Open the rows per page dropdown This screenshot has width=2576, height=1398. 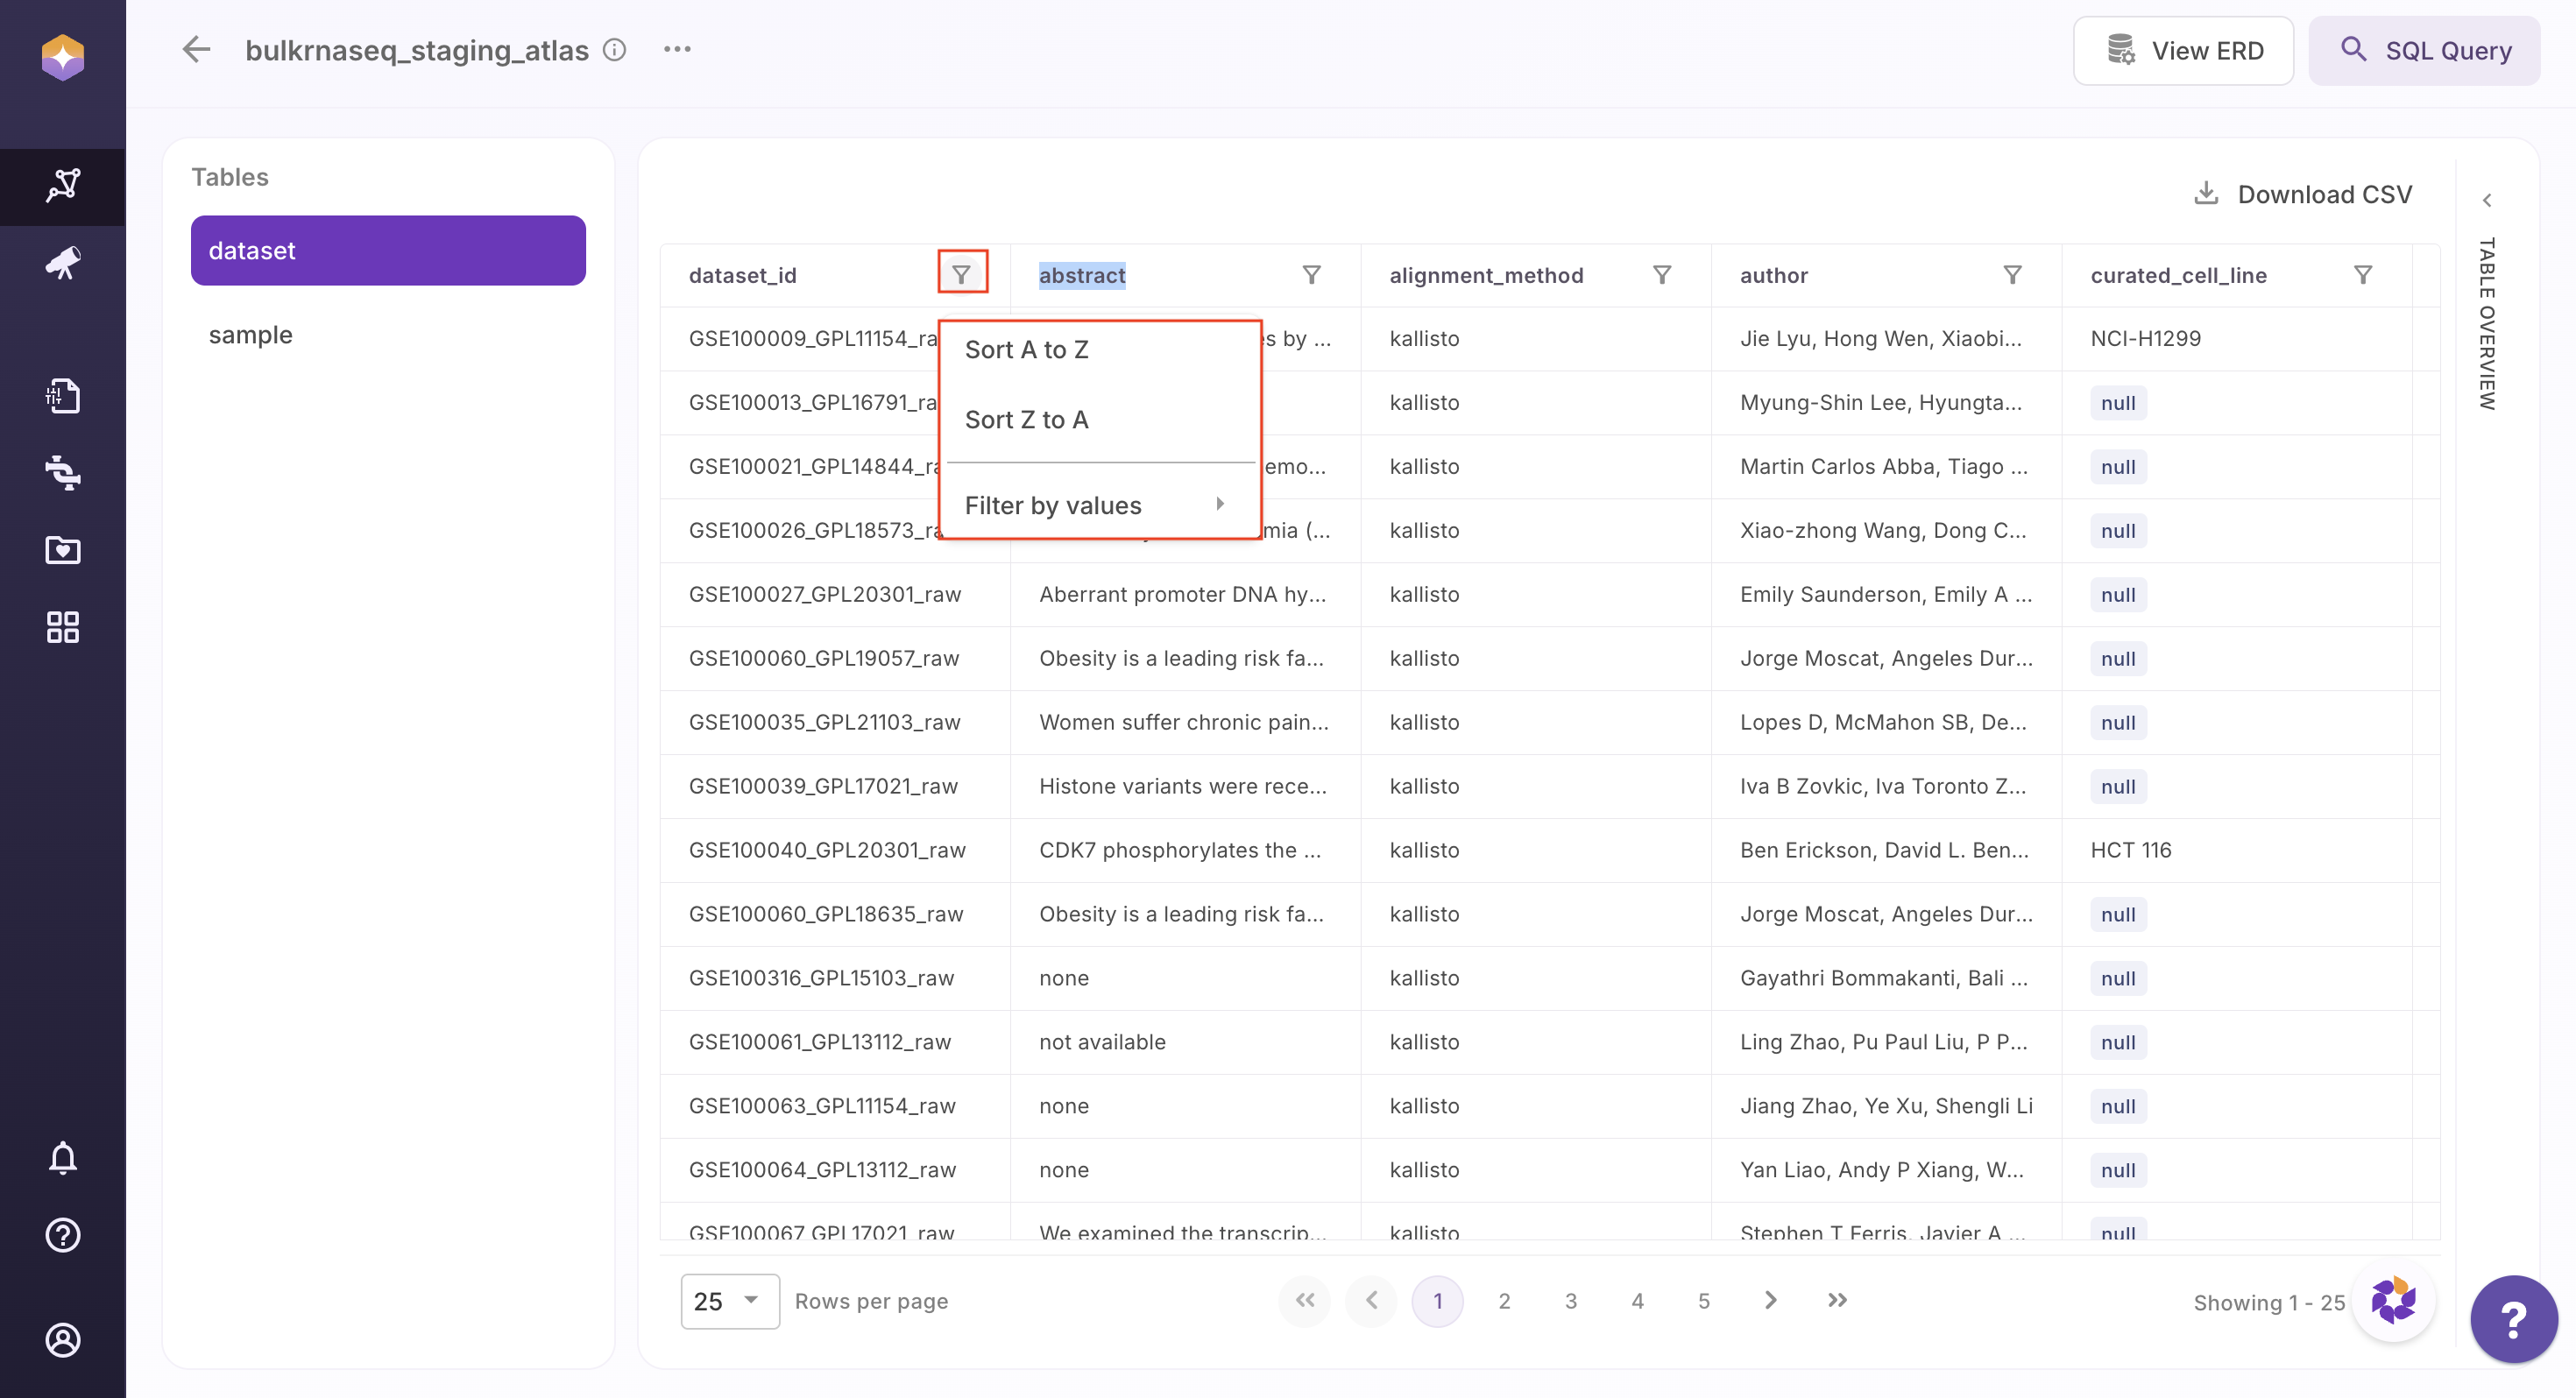pyautogui.click(x=729, y=1301)
